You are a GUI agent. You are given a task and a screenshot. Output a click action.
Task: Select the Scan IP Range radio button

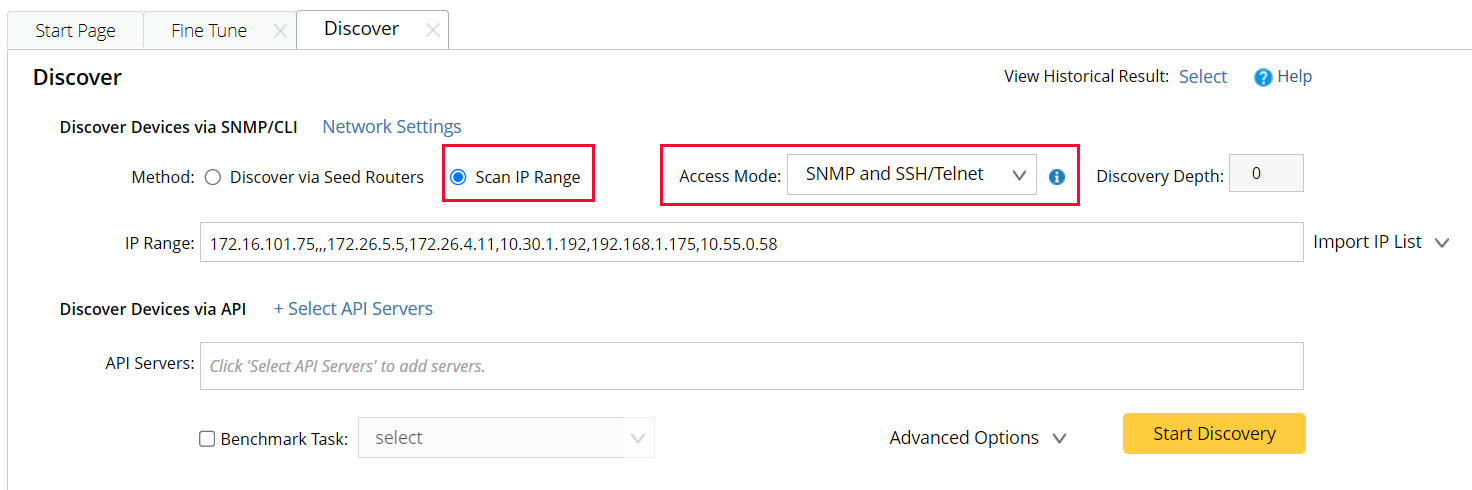[x=459, y=177]
